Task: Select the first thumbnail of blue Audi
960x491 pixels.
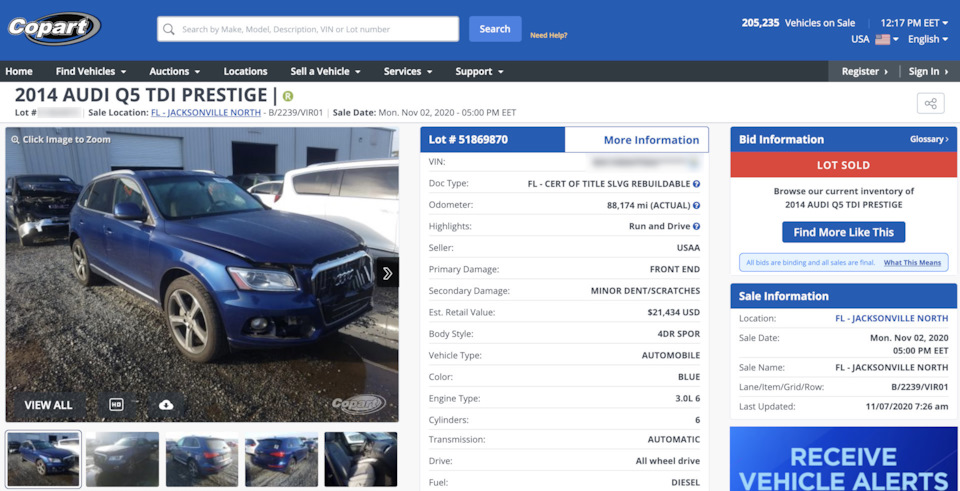Action: 43,459
